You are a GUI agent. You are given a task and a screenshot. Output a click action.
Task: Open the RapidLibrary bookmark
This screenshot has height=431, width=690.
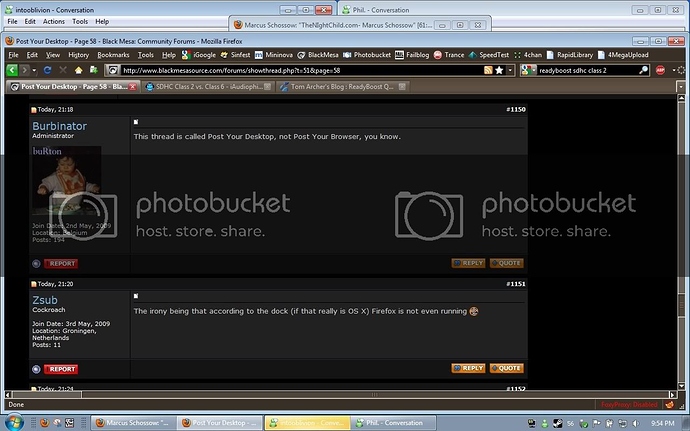(569, 55)
